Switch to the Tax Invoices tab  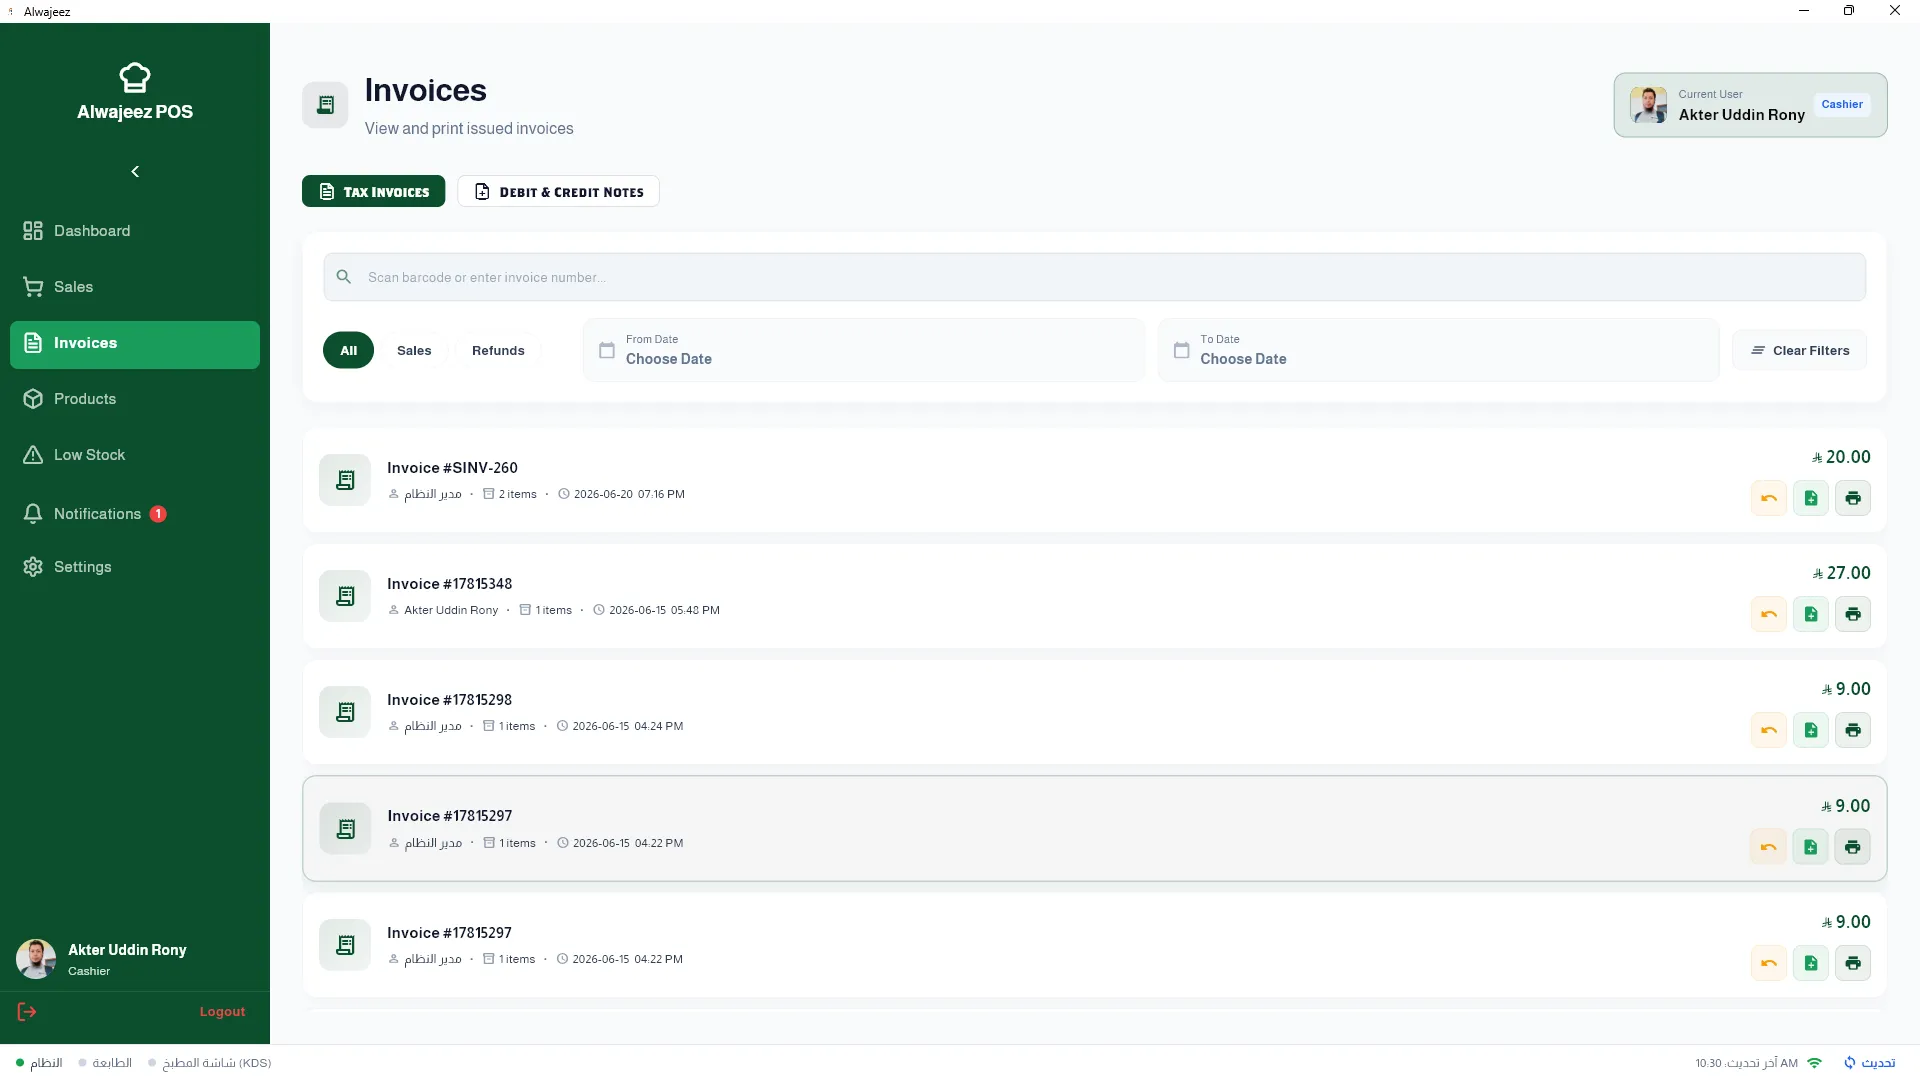pyautogui.click(x=374, y=192)
